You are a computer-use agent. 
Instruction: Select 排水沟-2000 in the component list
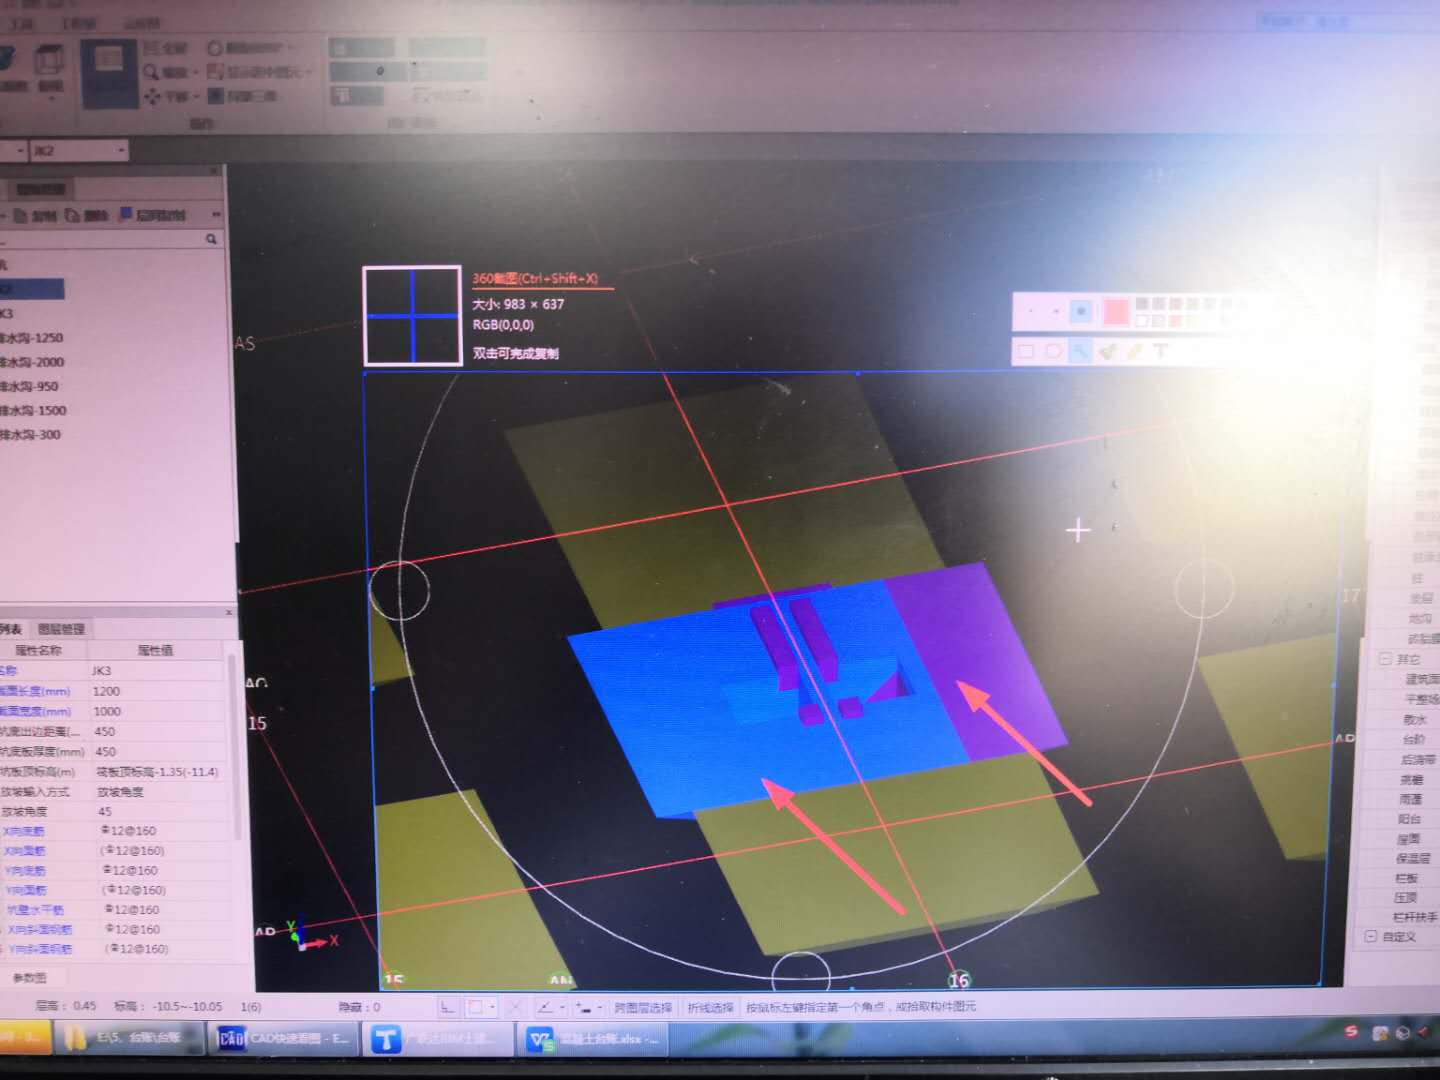(31, 362)
